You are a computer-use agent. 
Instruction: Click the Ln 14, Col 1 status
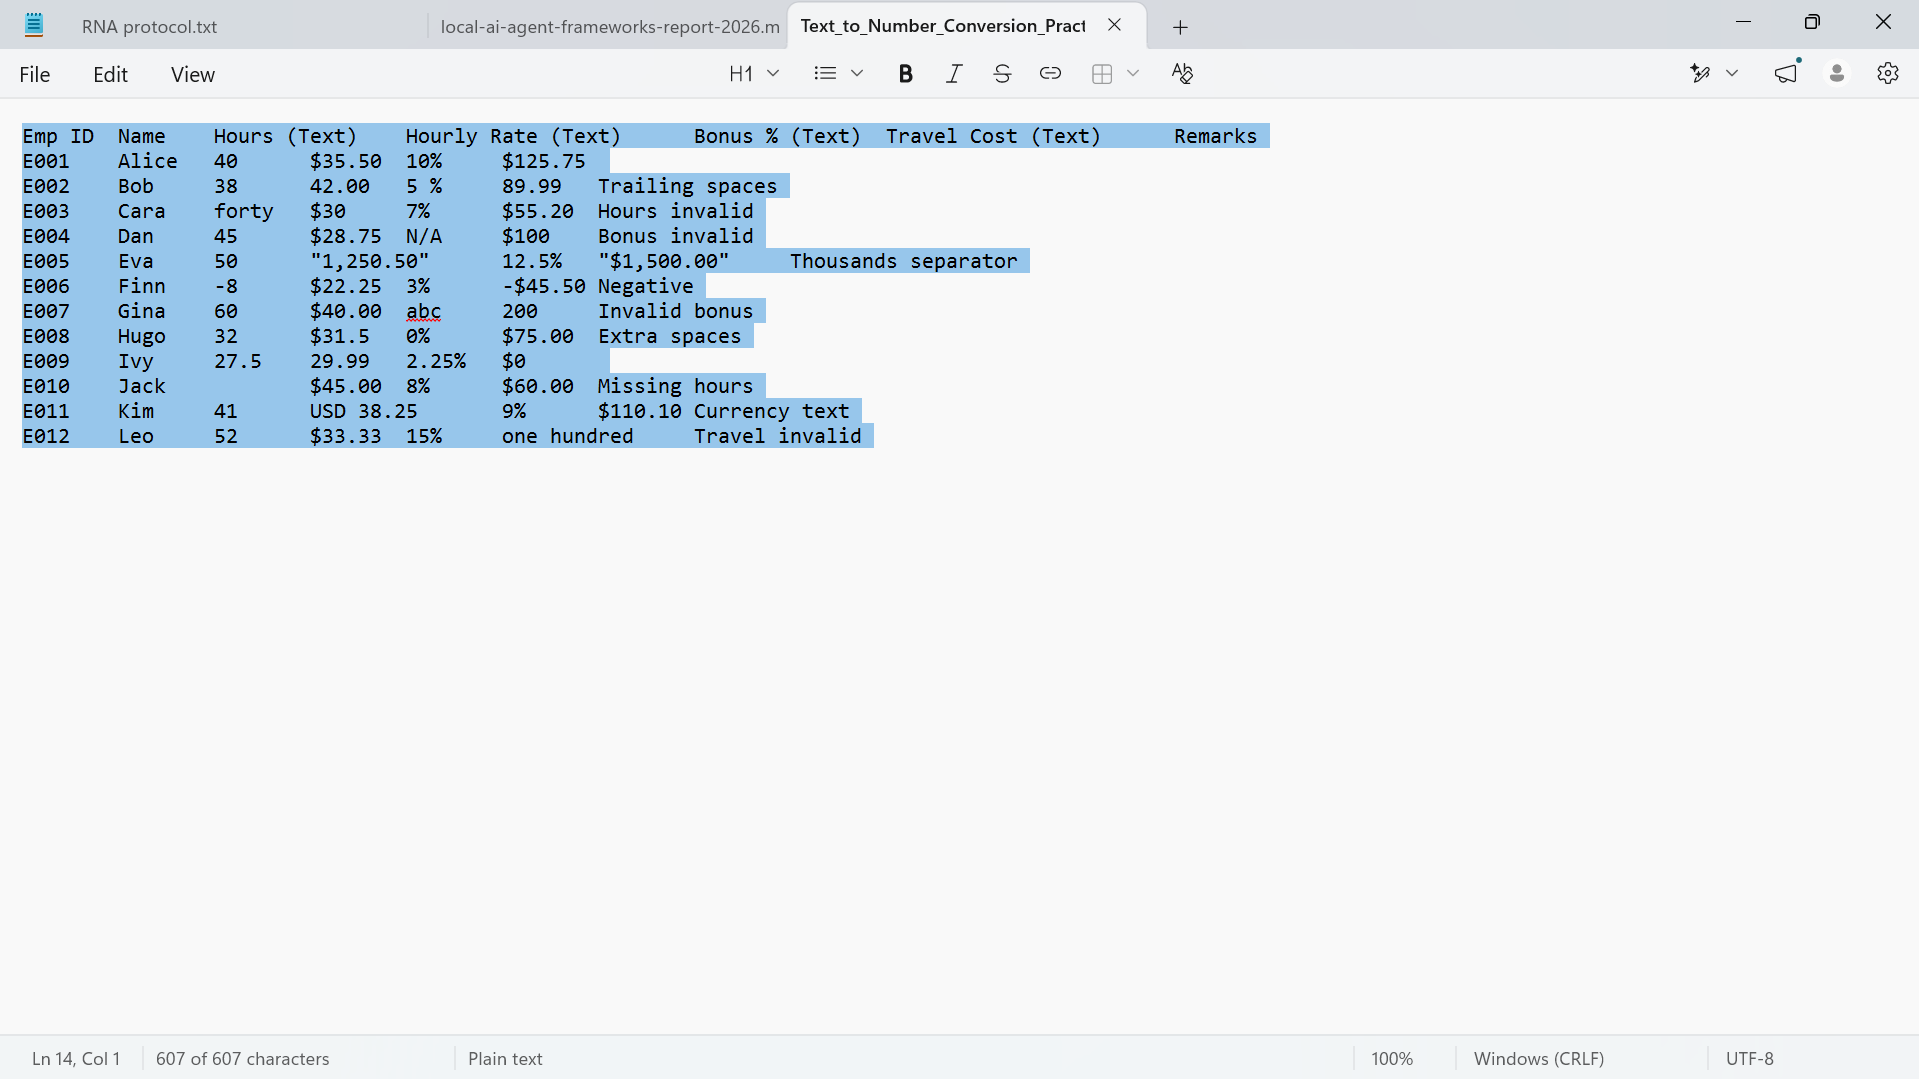point(76,1059)
